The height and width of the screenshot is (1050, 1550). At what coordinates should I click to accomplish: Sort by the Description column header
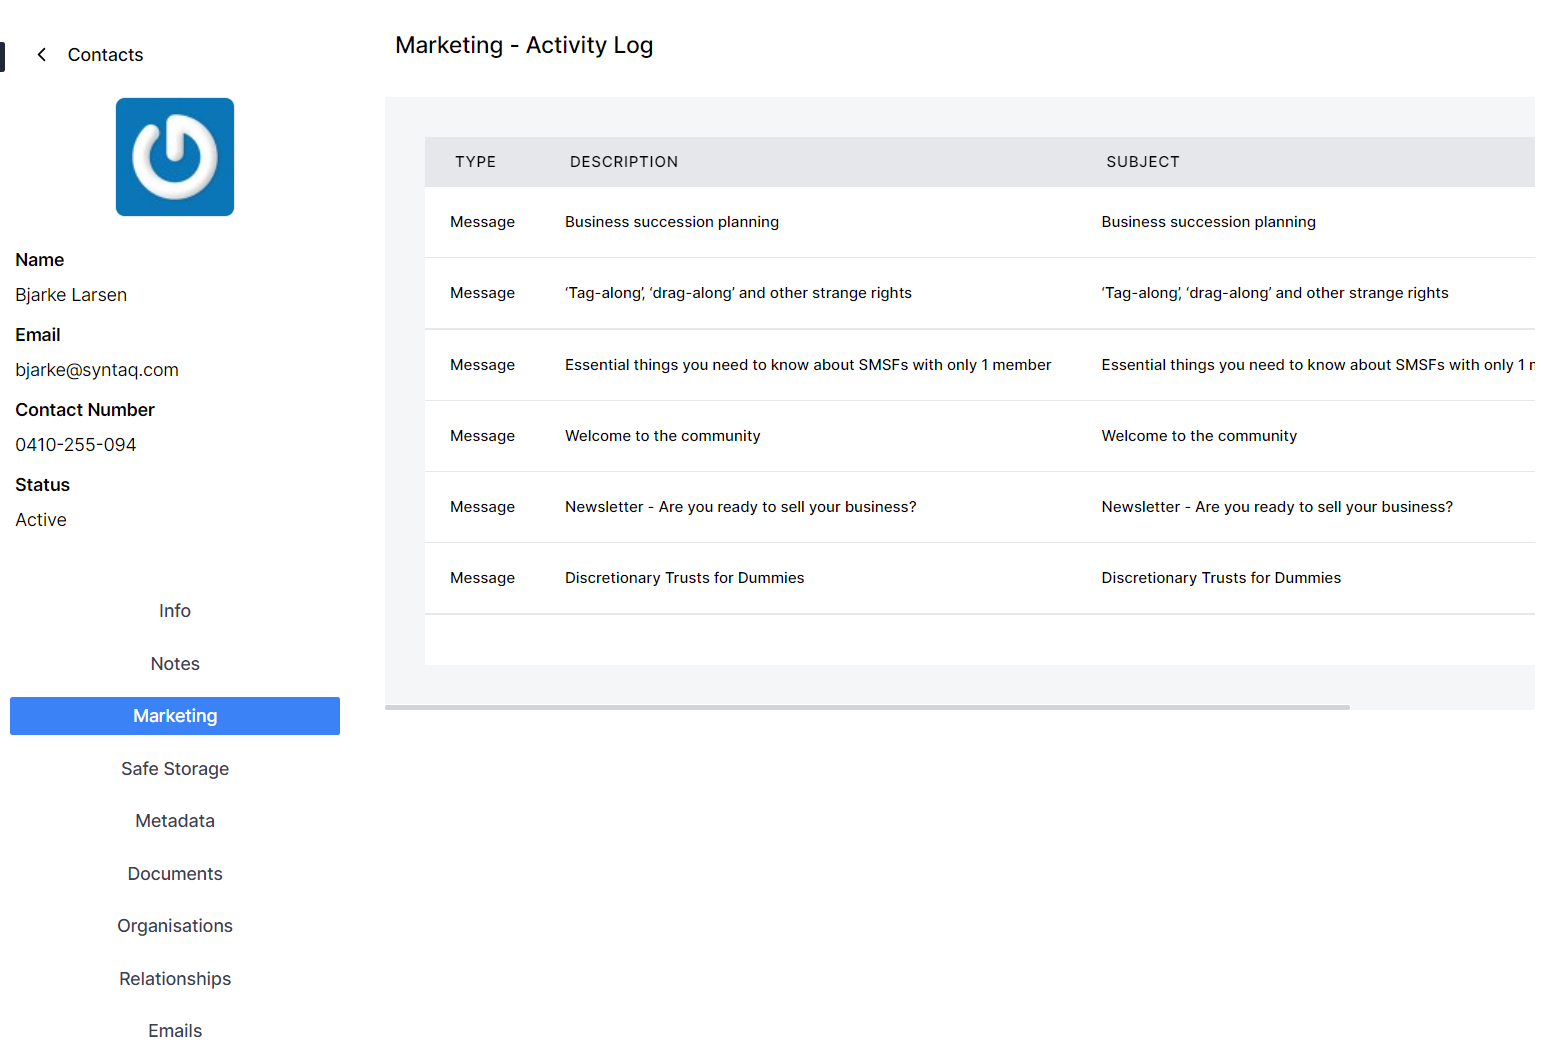[623, 162]
